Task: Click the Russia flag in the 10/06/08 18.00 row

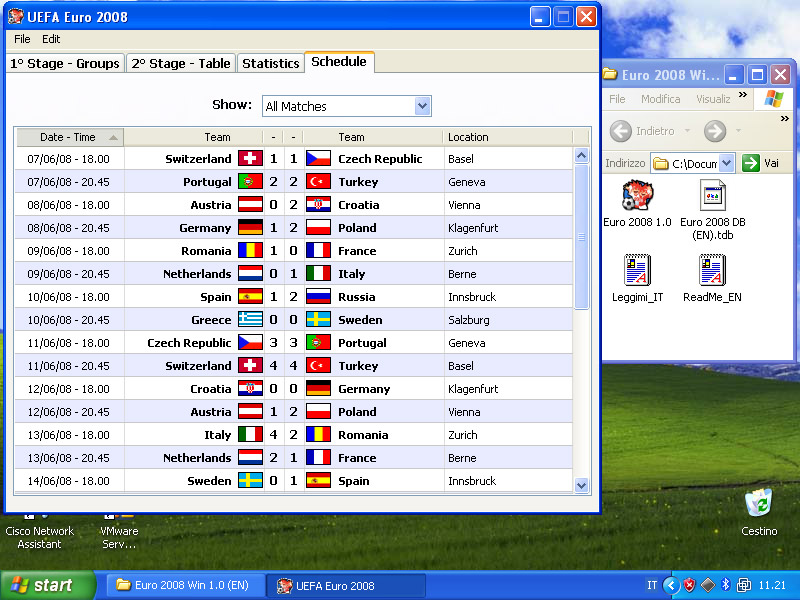Action: [x=318, y=296]
